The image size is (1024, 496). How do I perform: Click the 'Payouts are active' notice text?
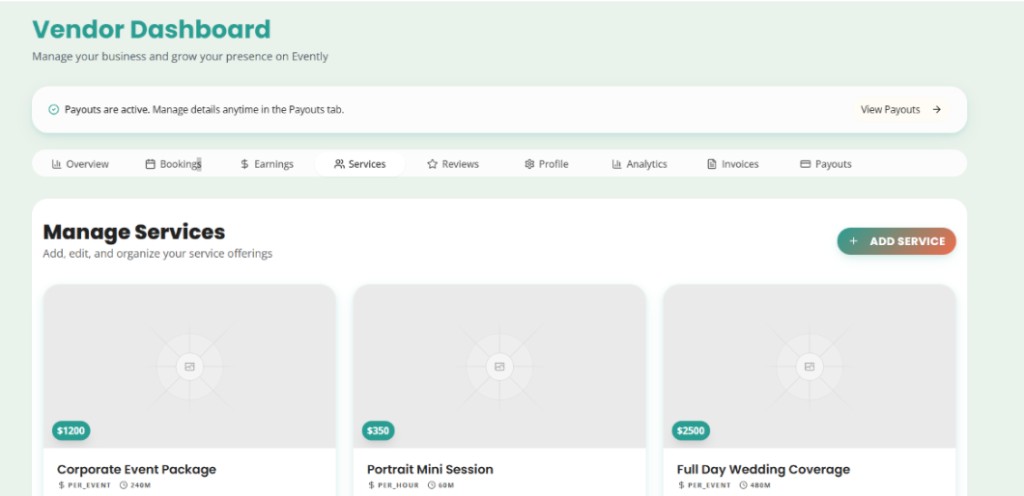click(204, 110)
